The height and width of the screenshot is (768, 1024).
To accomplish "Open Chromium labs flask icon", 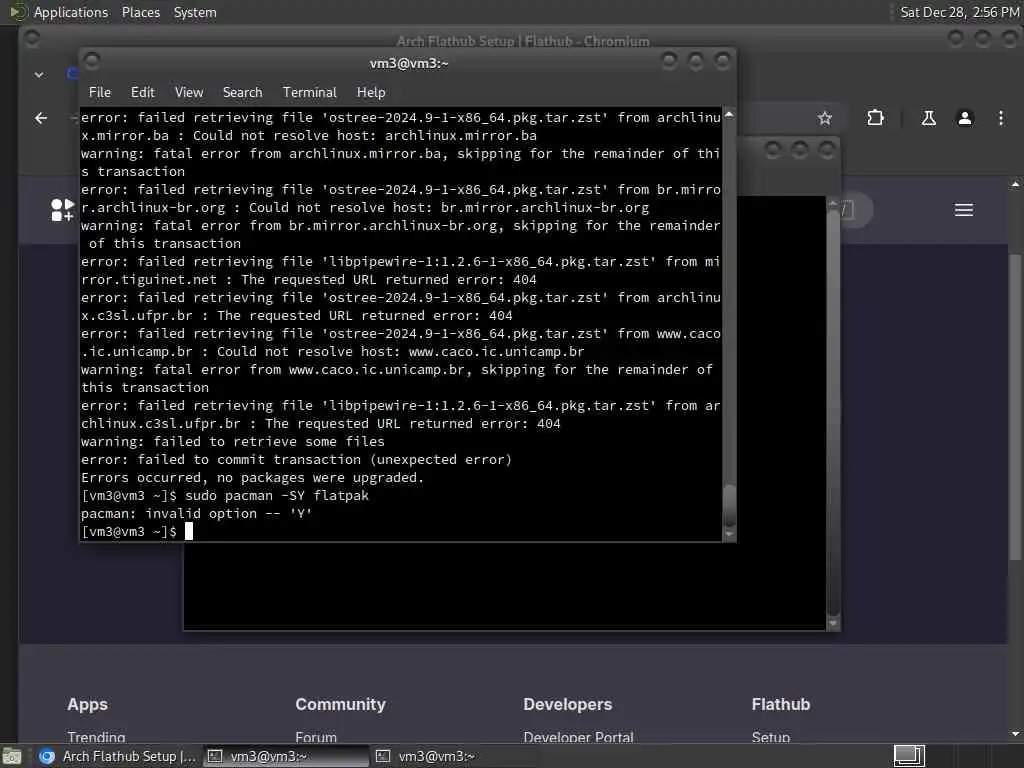I will [929, 118].
